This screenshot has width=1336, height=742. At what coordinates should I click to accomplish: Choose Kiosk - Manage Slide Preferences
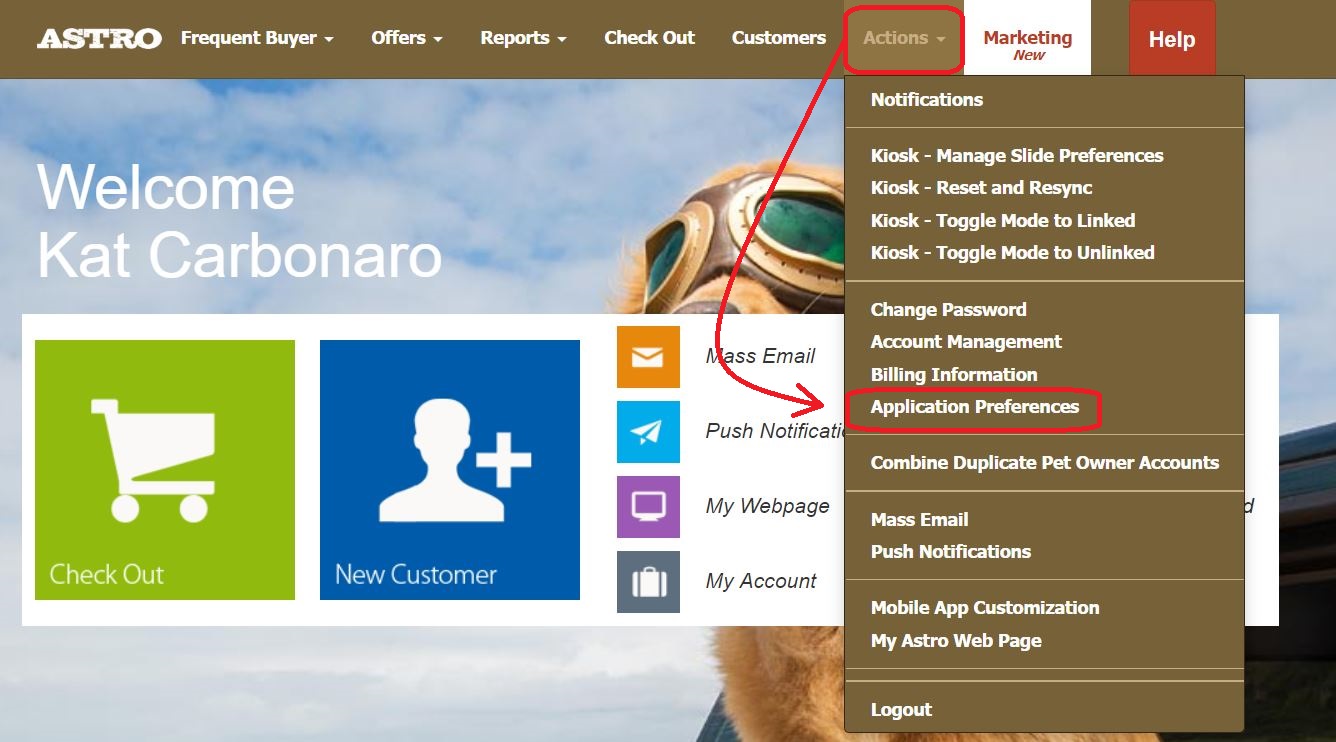[1017, 156]
